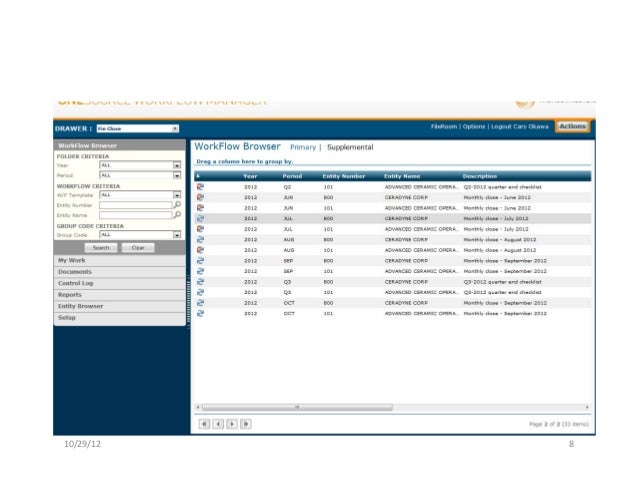Image resolution: width=638 pixels, height=493 pixels.
Task: Click the sort arrow in first column header
Action: click(198, 176)
